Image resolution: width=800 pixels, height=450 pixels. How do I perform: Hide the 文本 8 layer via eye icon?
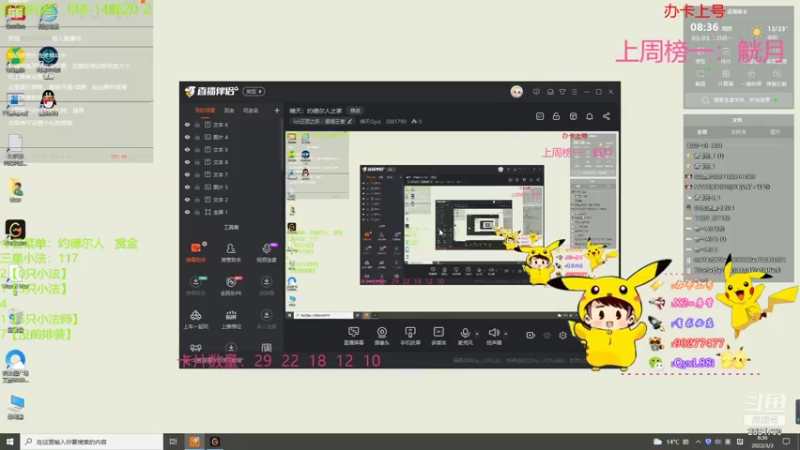click(187, 162)
